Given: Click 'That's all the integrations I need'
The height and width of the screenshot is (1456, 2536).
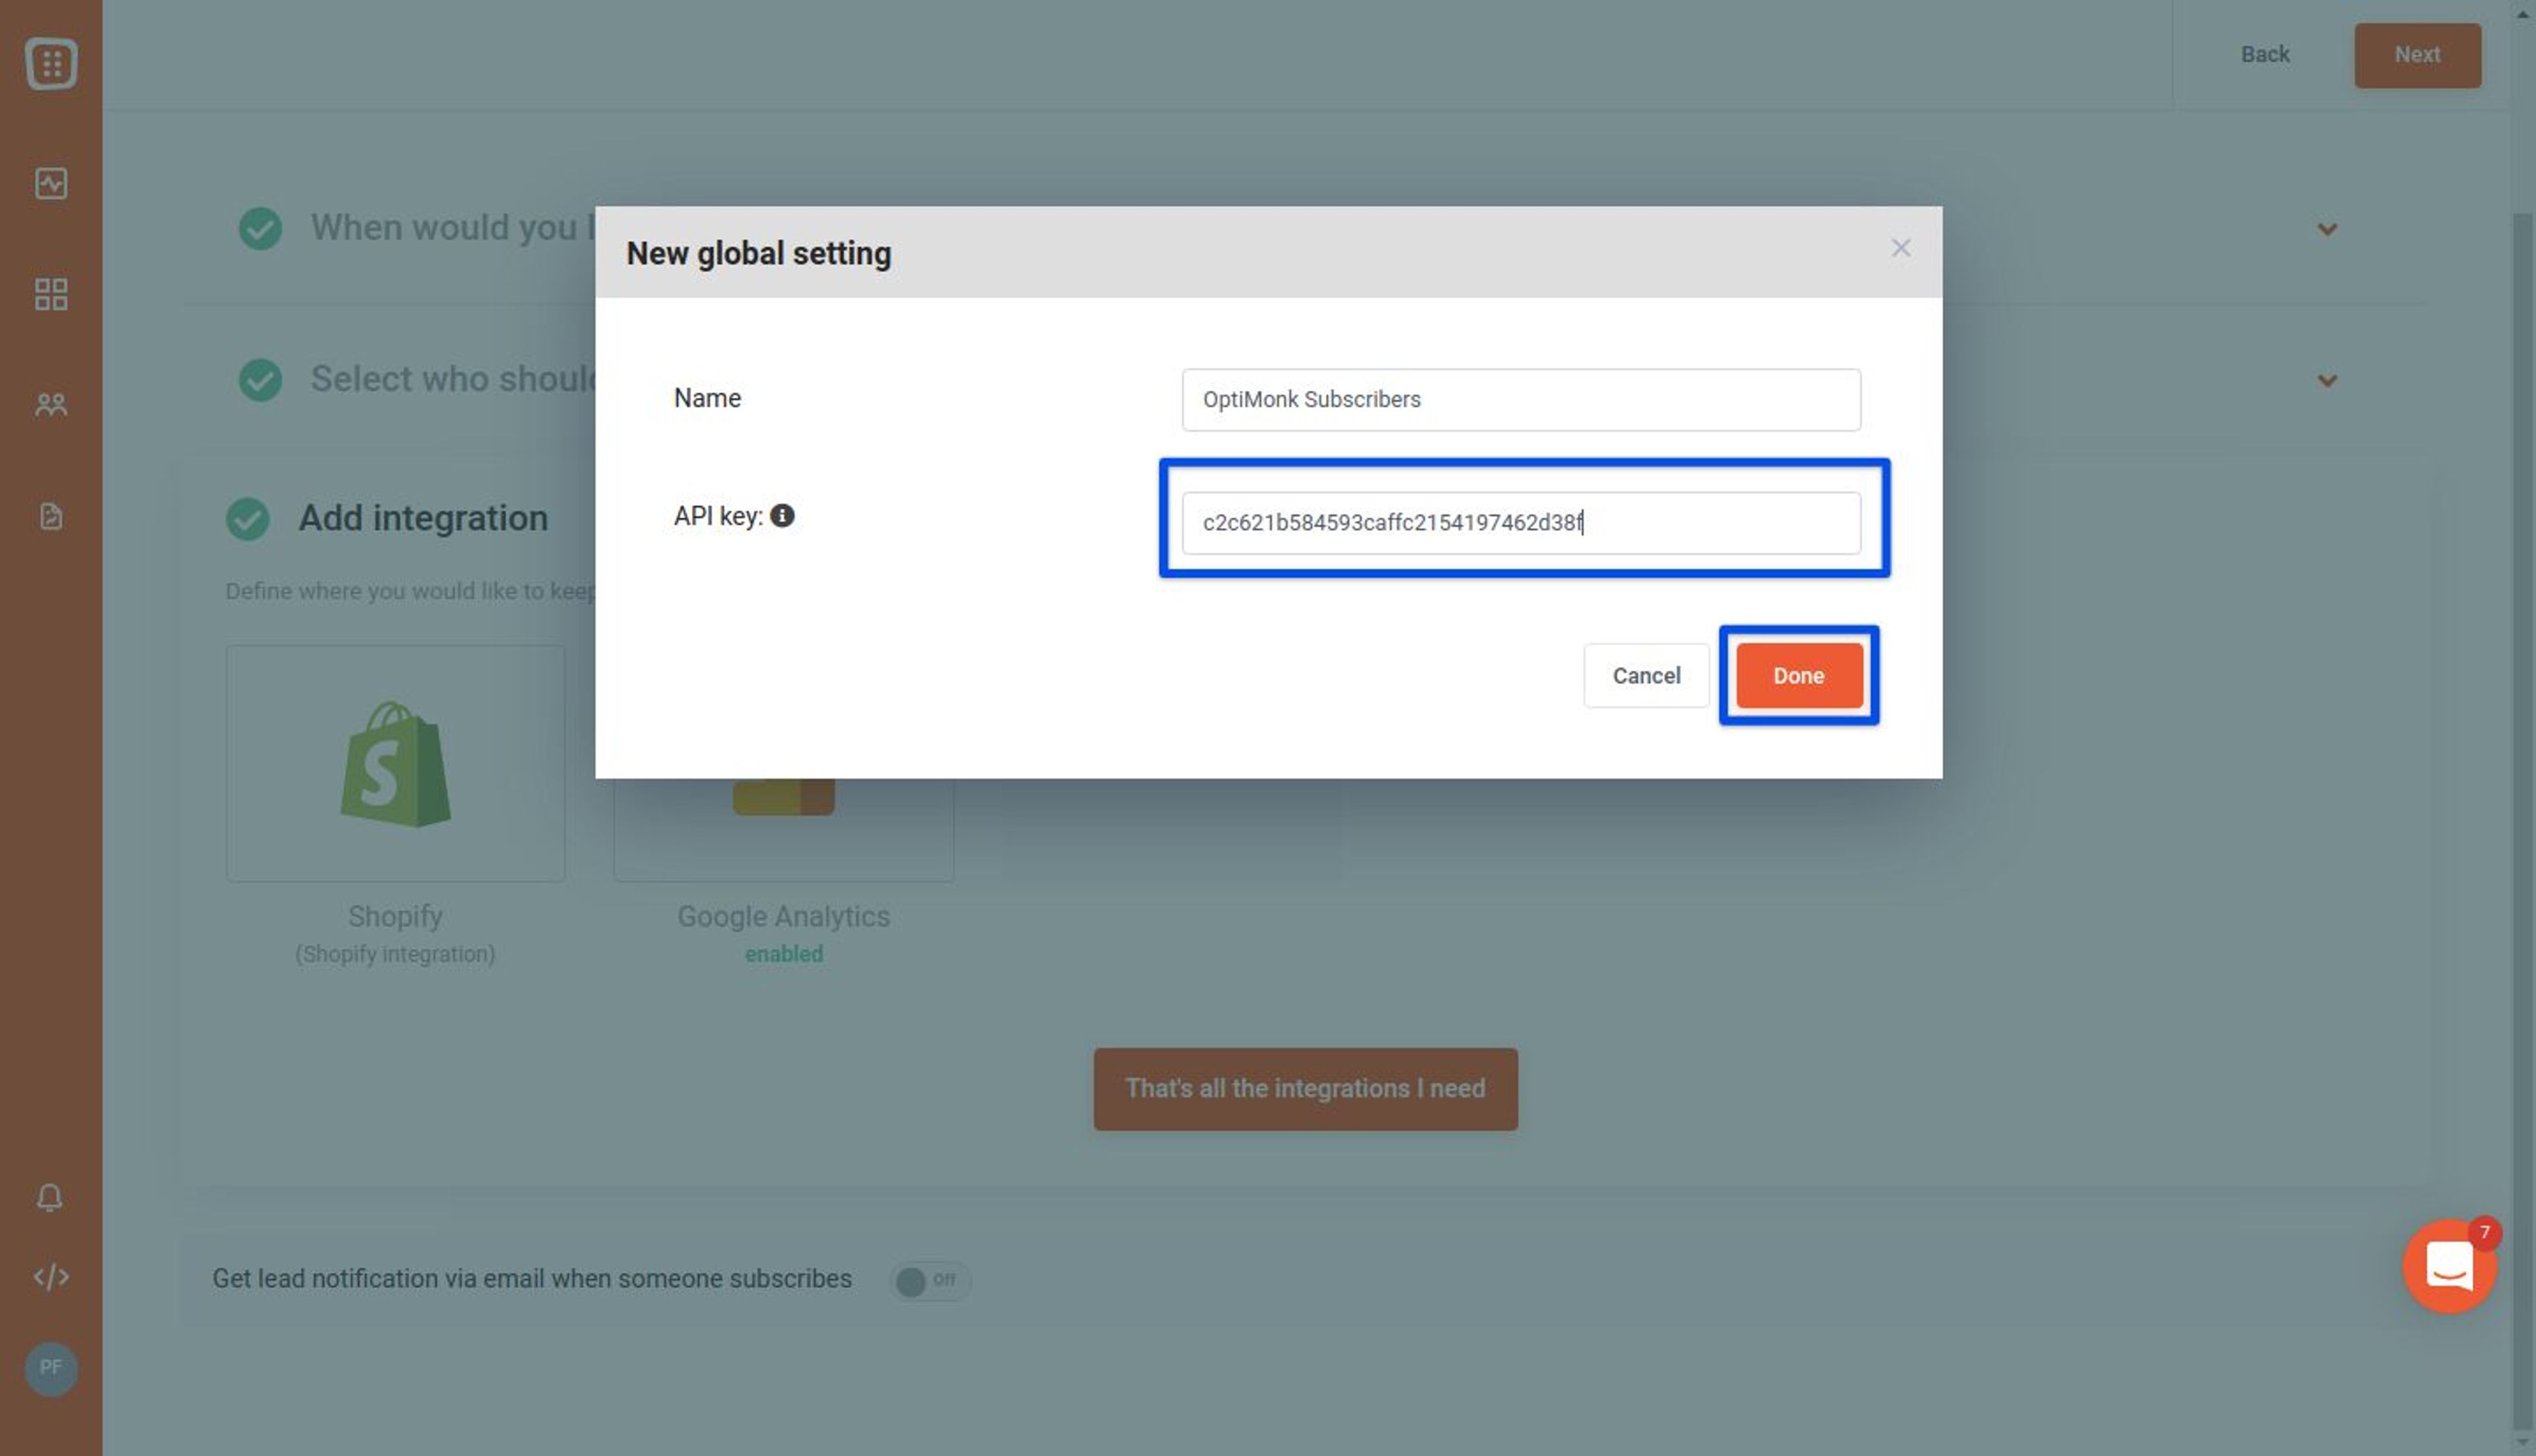Looking at the screenshot, I should [1305, 1088].
